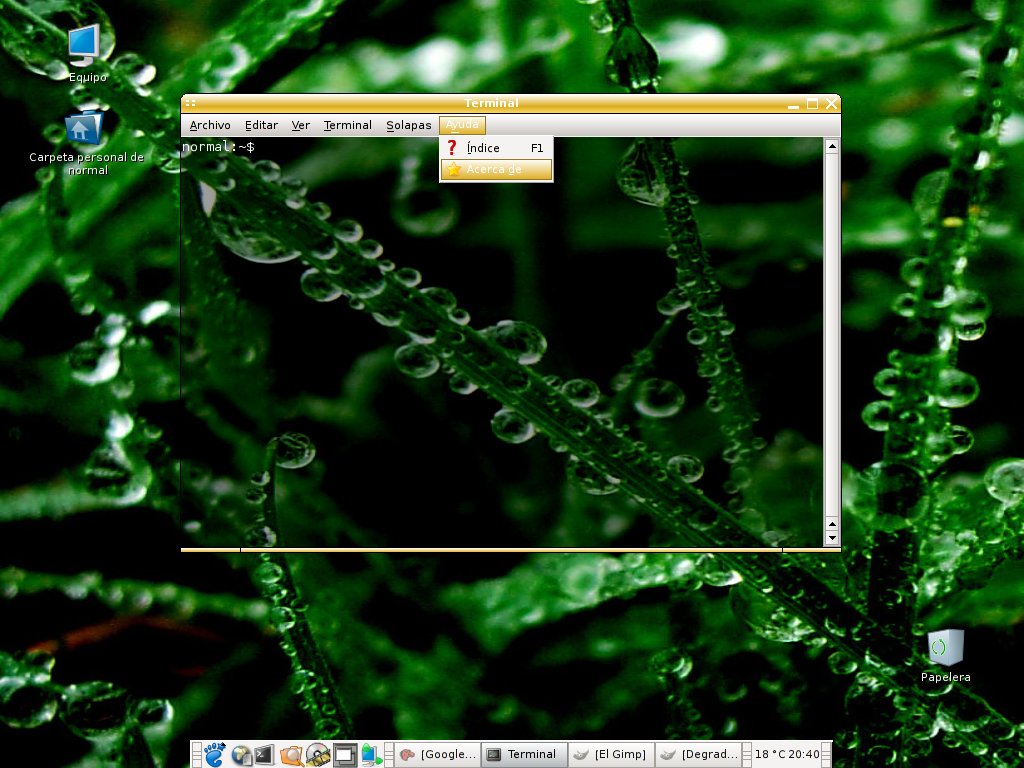Switch to the [Google... taskbar window

point(438,754)
